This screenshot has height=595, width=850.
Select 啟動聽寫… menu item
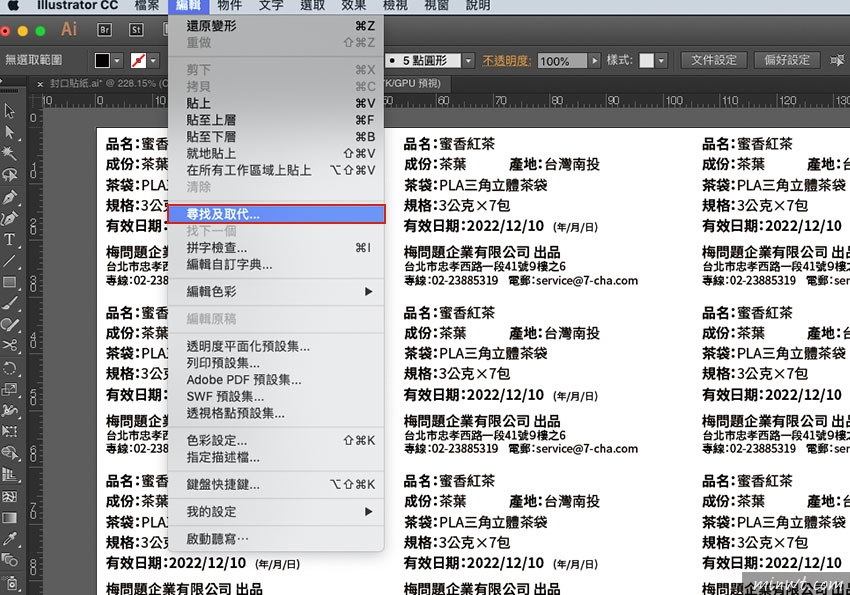point(276,539)
